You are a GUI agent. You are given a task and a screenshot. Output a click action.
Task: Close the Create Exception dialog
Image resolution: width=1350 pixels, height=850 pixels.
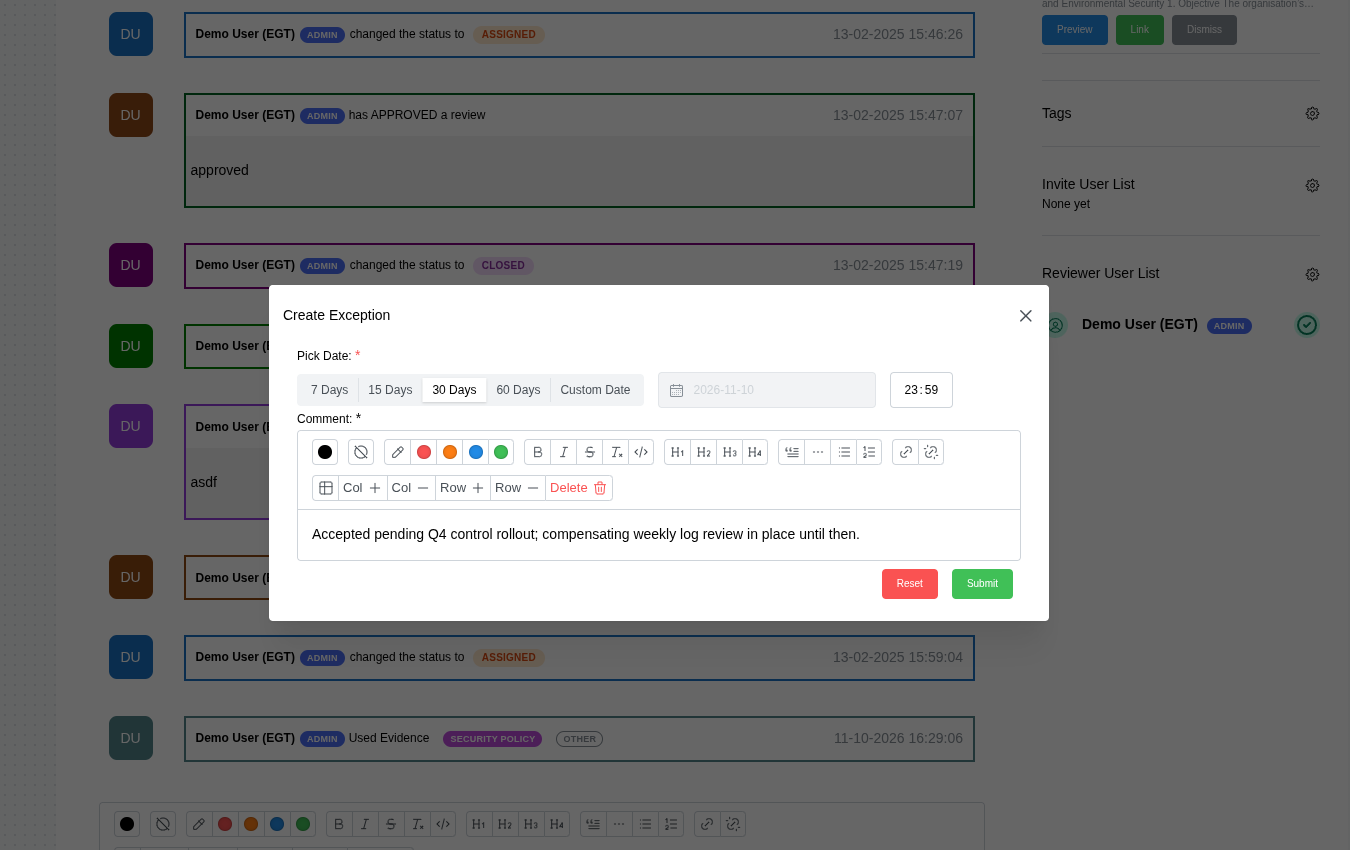pos(1025,316)
